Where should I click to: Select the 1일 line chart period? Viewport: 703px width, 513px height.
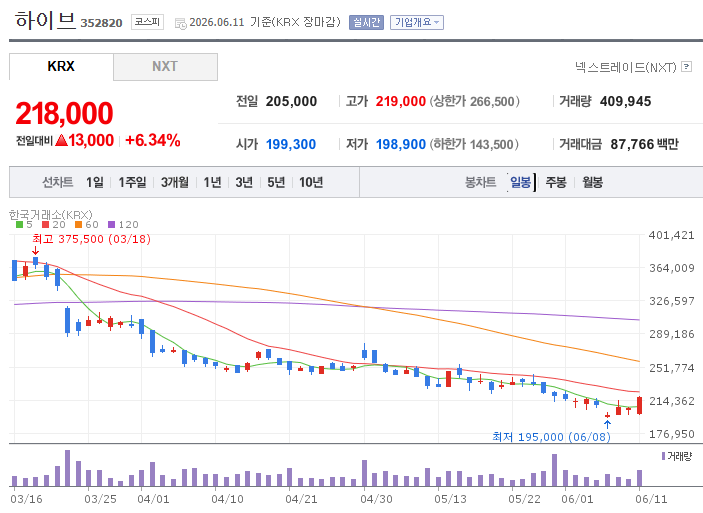pos(95,182)
